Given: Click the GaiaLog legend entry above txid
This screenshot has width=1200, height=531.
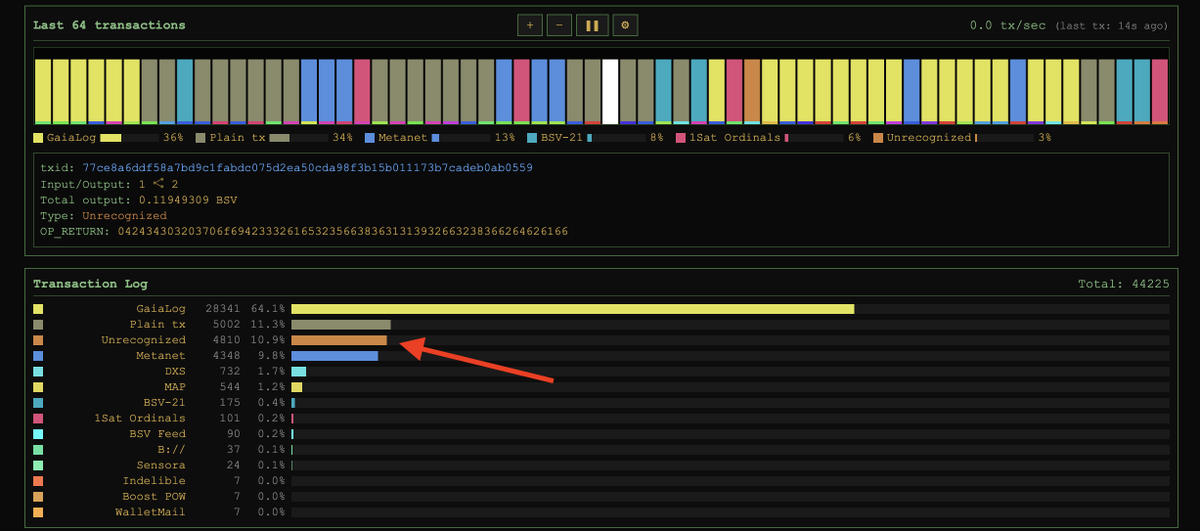Looking at the screenshot, I should point(108,137).
